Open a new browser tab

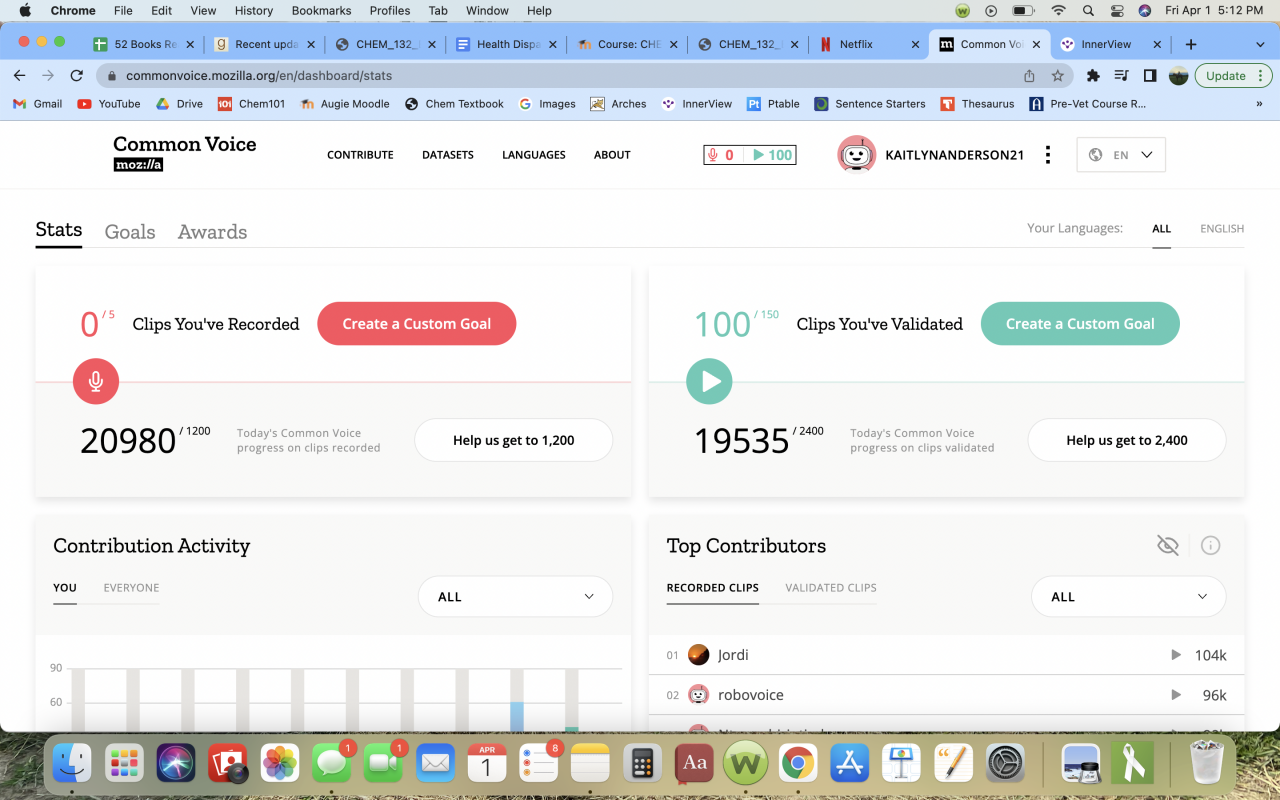click(1190, 44)
